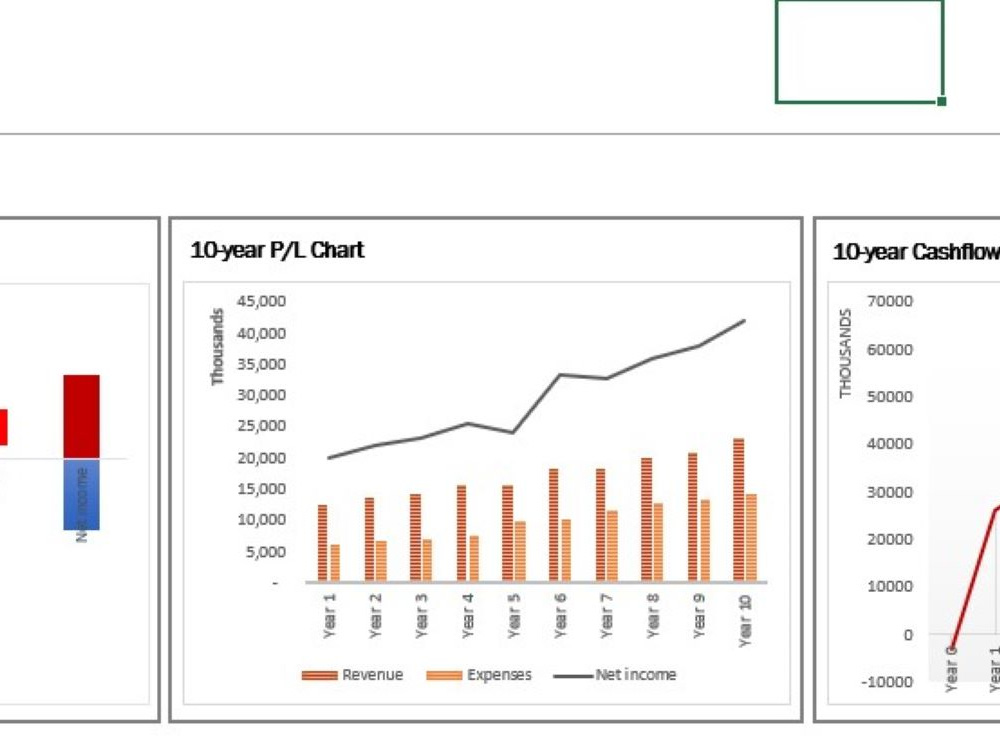The height and width of the screenshot is (750, 1000).
Task: Click the 10,000 axis value in P/L chart
Action: (x=261, y=520)
